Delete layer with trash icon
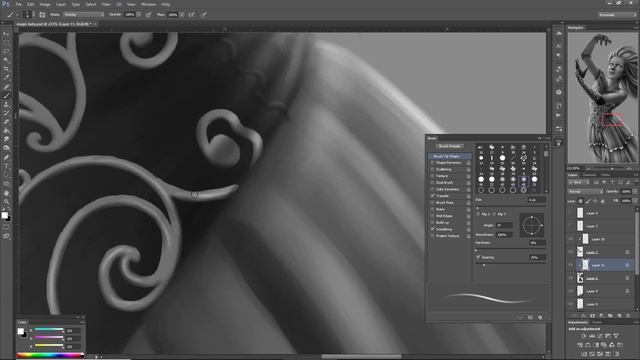The width and height of the screenshot is (640, 360). (628, 316)
